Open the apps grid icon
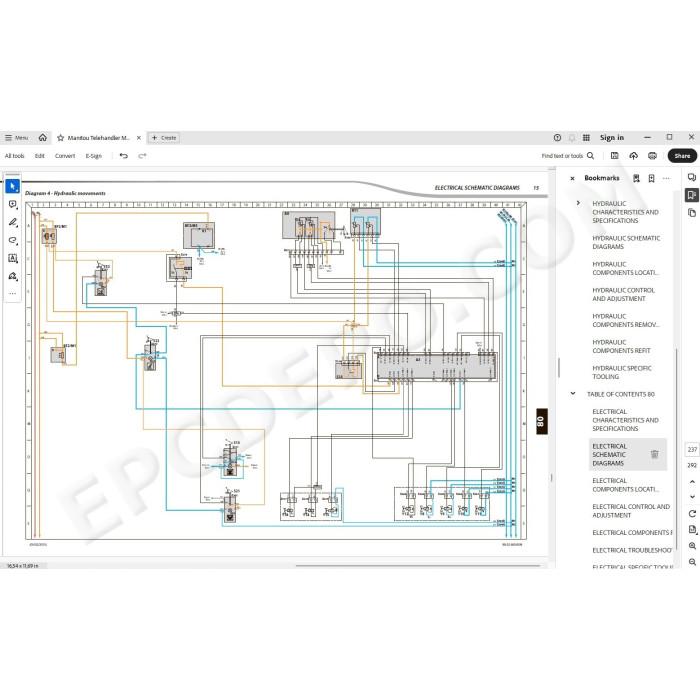This screenshot has height=700, width=700. click(586, 138)
